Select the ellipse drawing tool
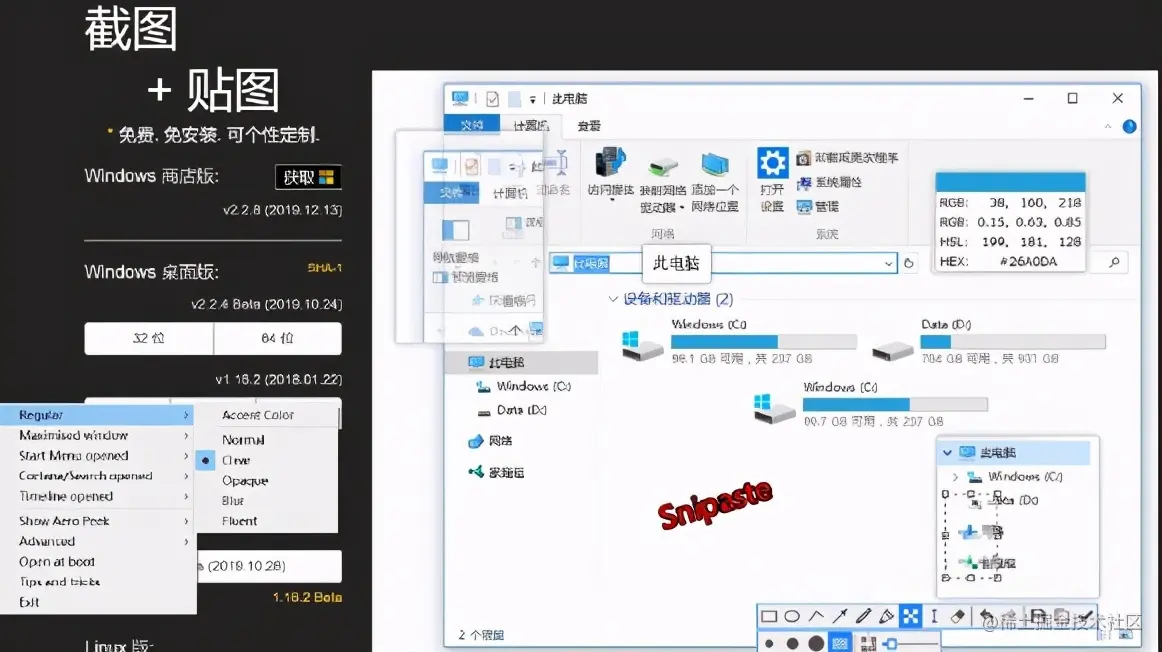The width and height of the screenshot is (1162, 652). pyautogui.click(x=791, y=615)
